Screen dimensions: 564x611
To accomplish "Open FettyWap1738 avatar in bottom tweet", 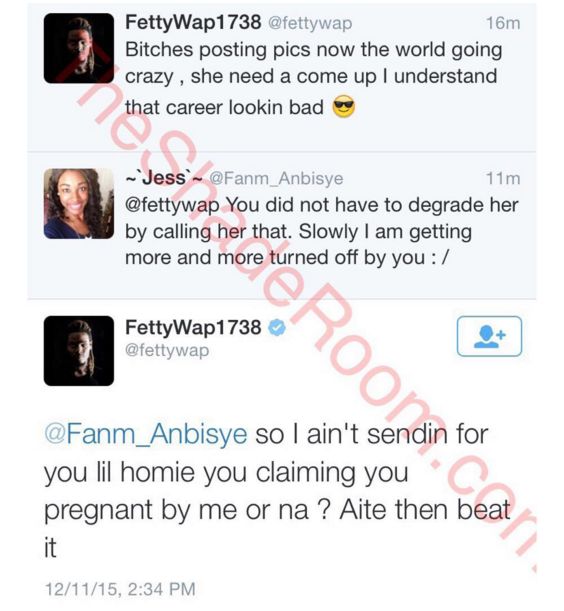I will tap(79, 351).
